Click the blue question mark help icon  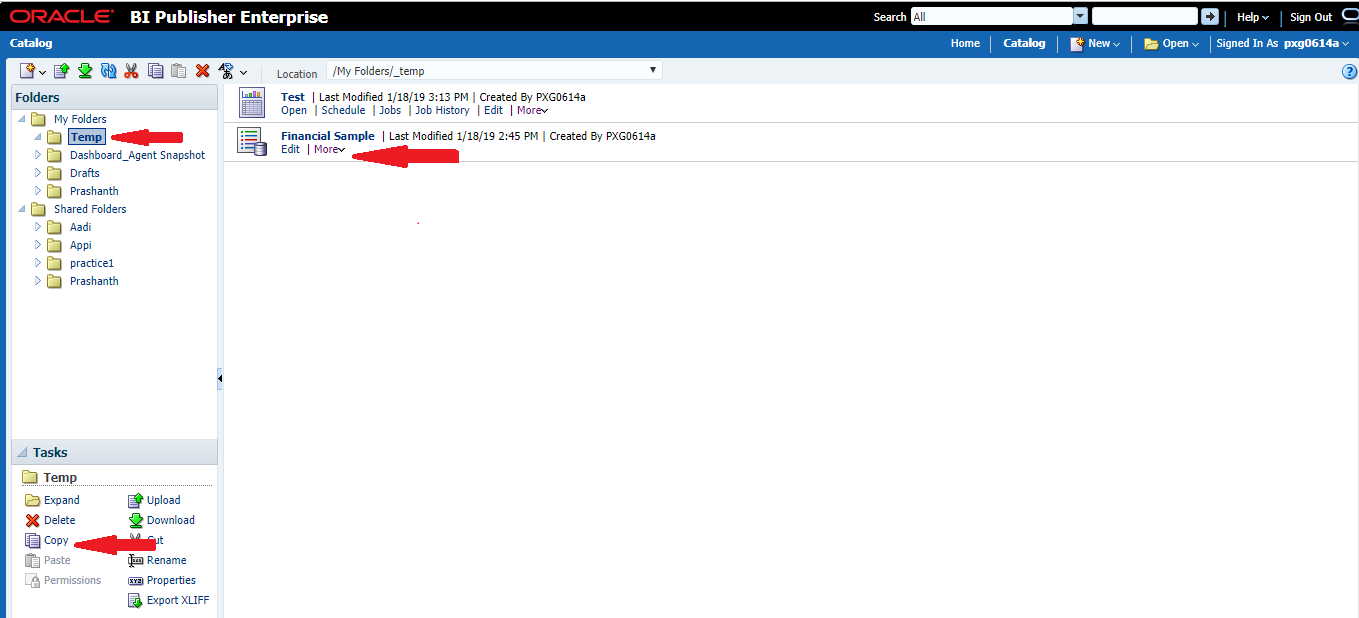pos(1349,72)
